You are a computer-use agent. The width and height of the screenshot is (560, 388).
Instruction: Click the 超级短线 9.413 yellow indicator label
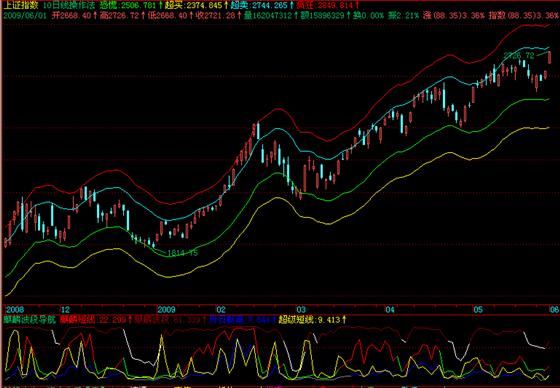click(x=312, y=319)
